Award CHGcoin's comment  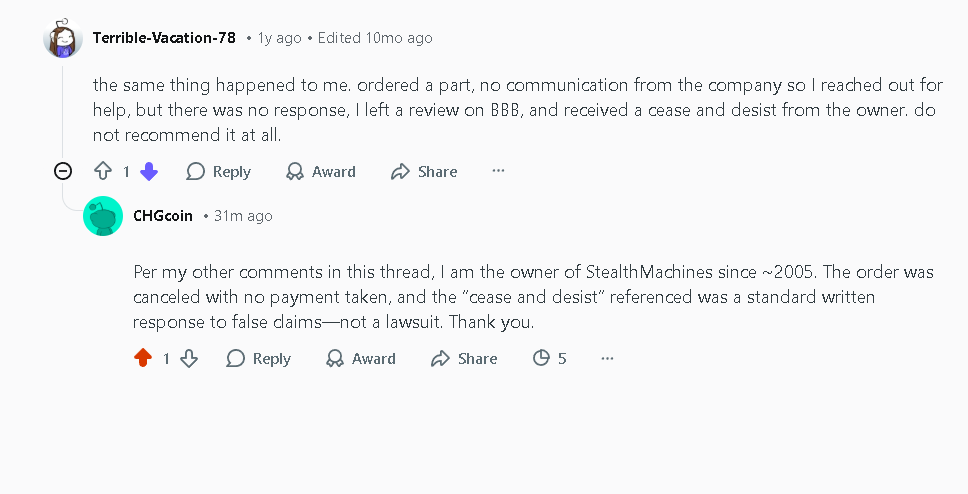pos(361,358)
